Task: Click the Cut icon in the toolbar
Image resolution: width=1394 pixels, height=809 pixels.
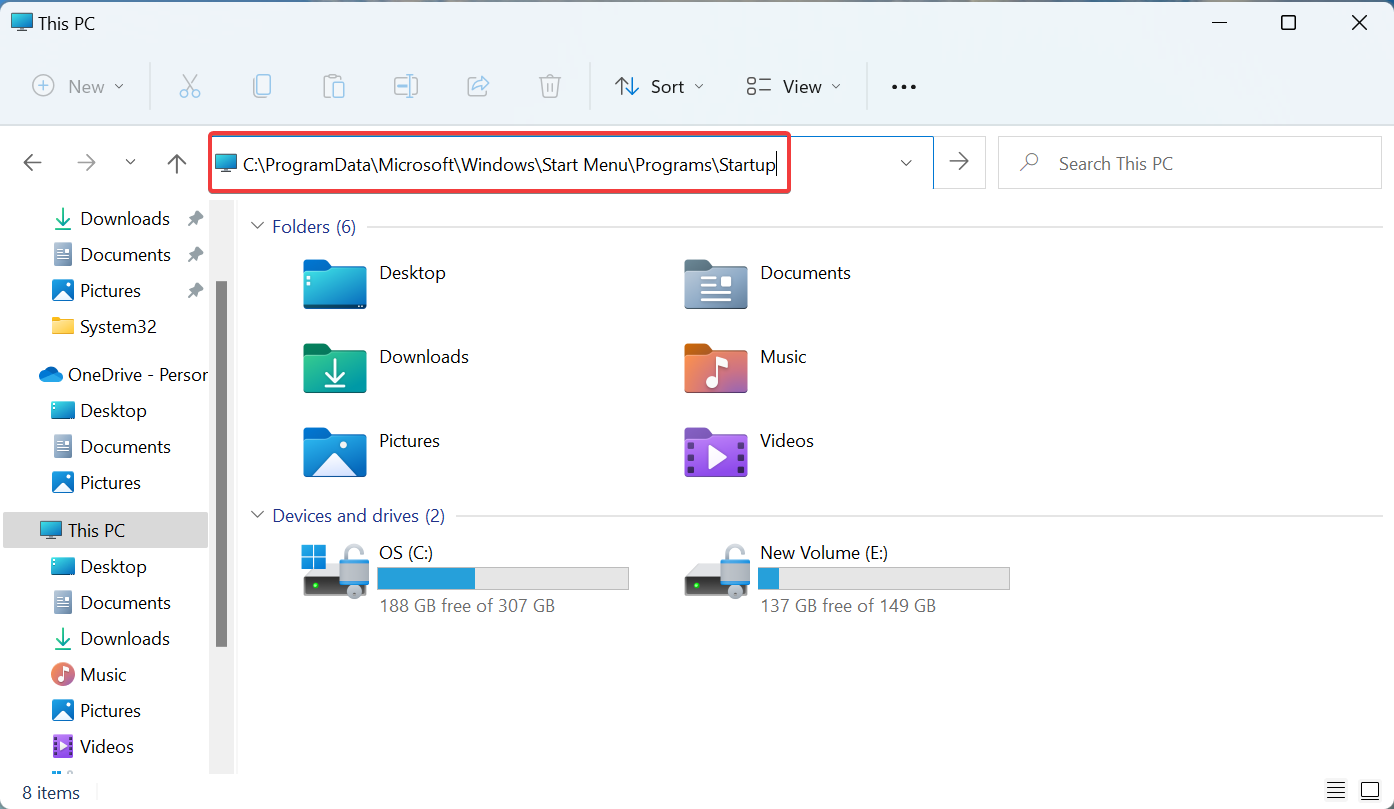Action: [x=190, y=86]
